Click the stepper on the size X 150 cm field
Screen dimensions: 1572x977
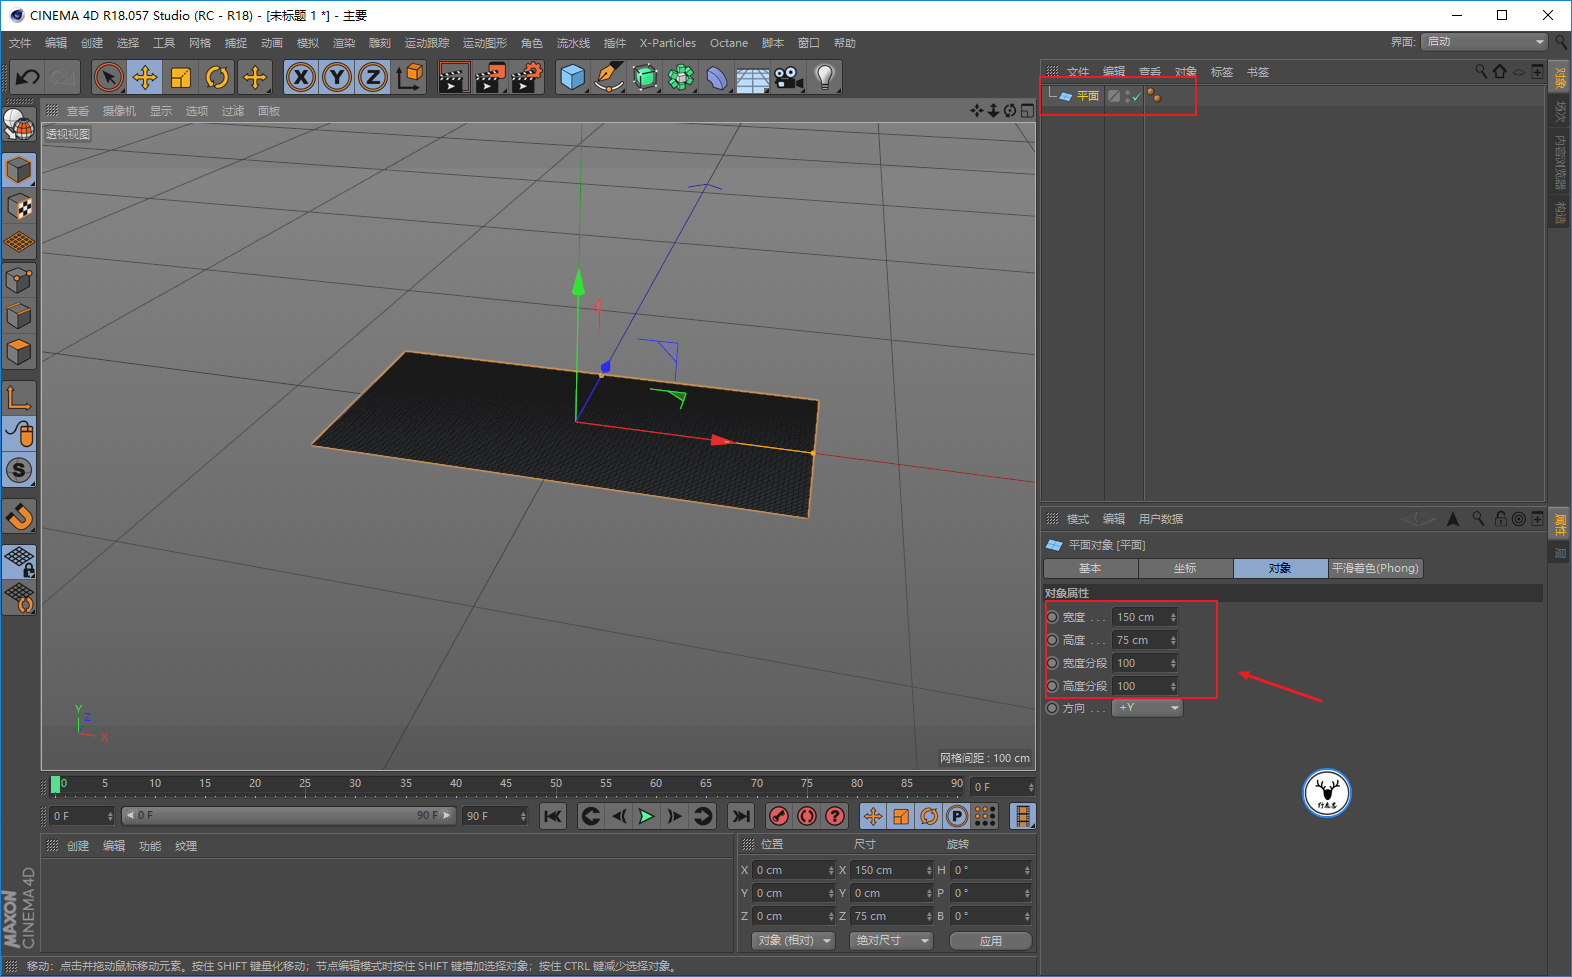(929, 870)
